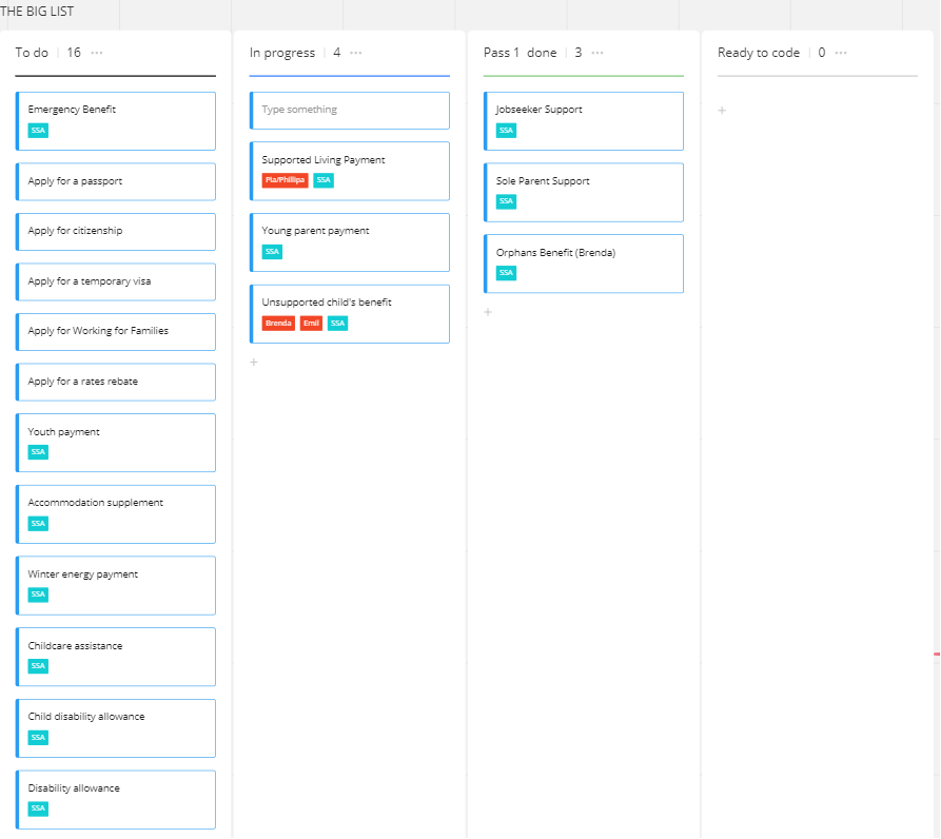Select the Ready to code column title
This screenshot has height=839, width=941.
(x=758, y=53)
